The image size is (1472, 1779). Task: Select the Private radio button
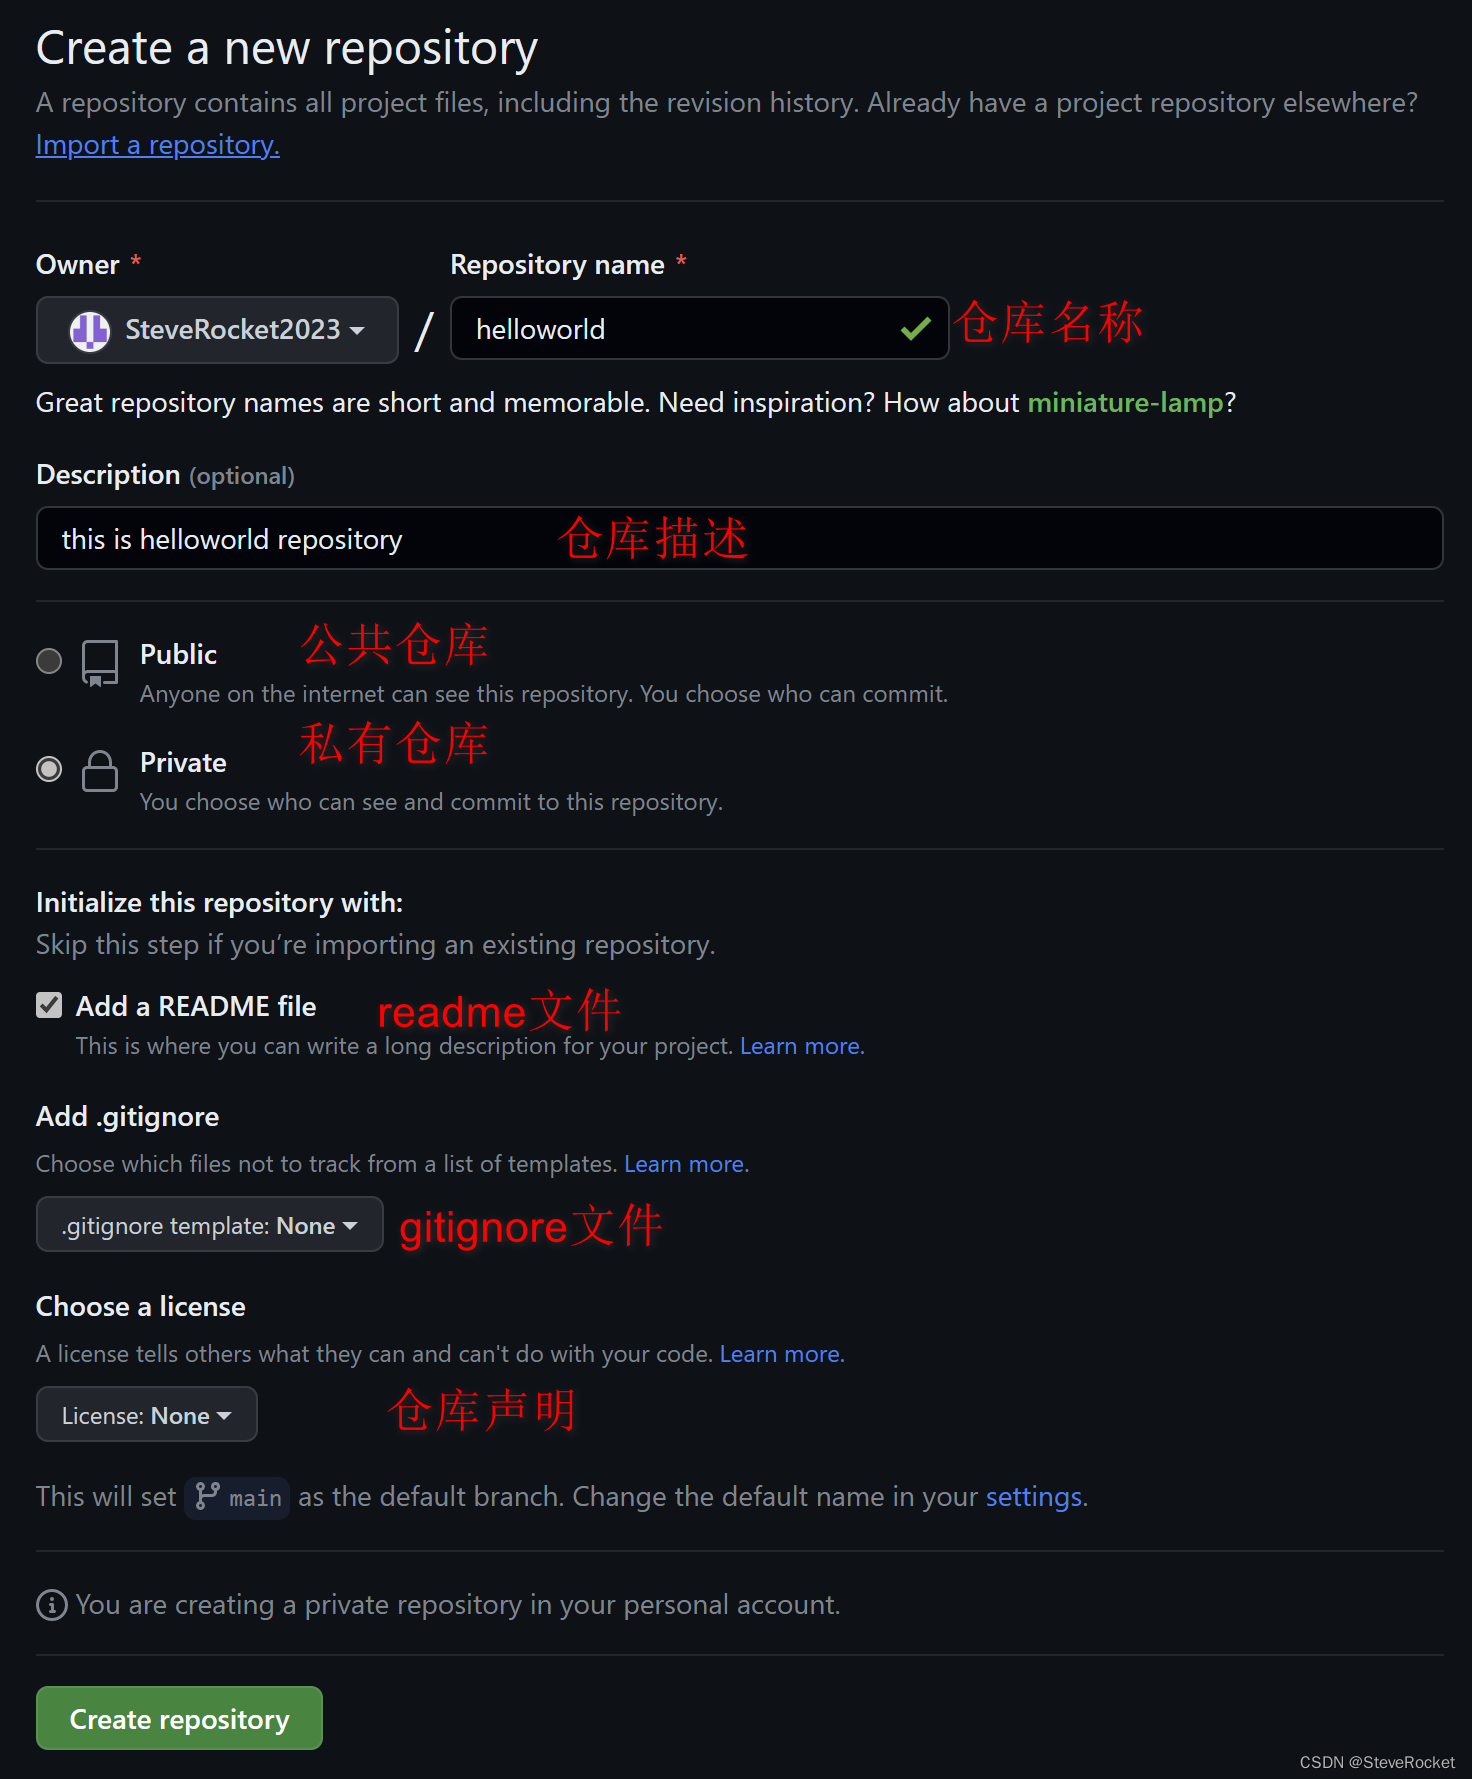(x=49, y=769)
